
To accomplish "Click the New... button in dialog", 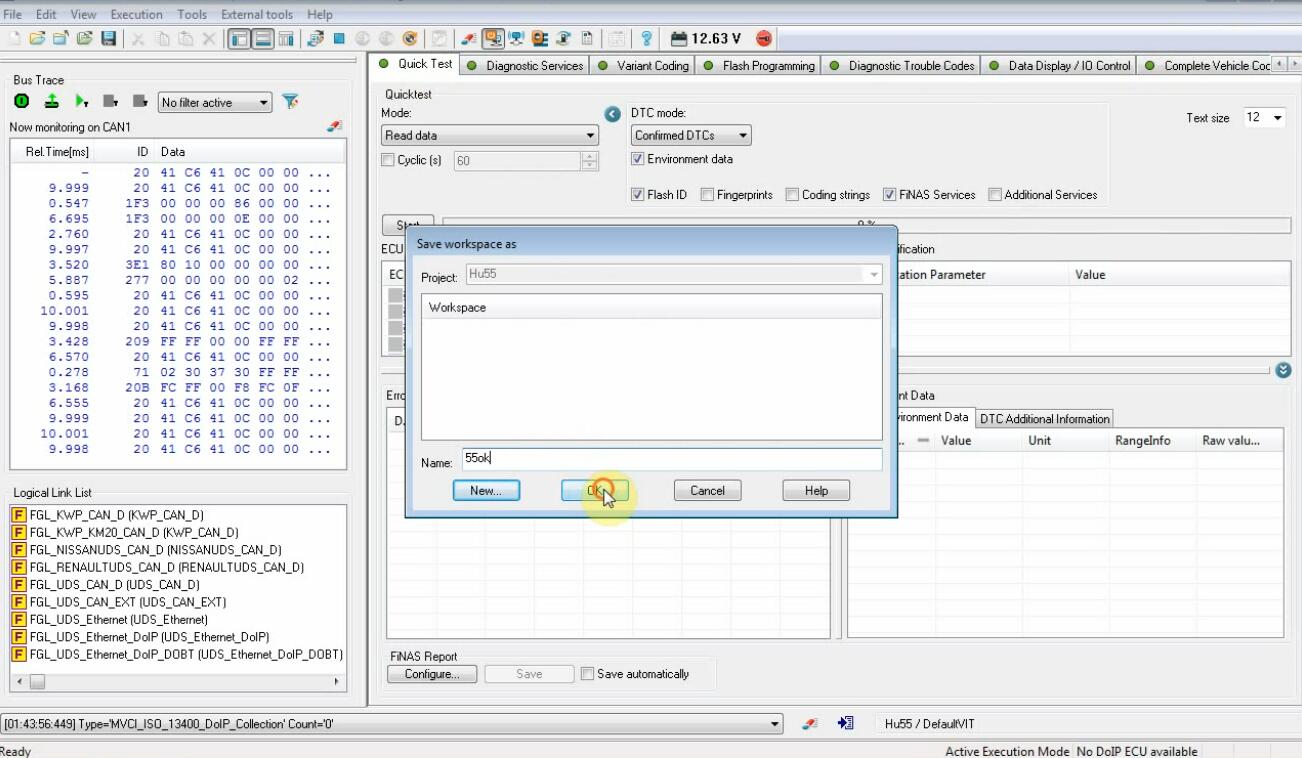I will (x=486, y=490).
